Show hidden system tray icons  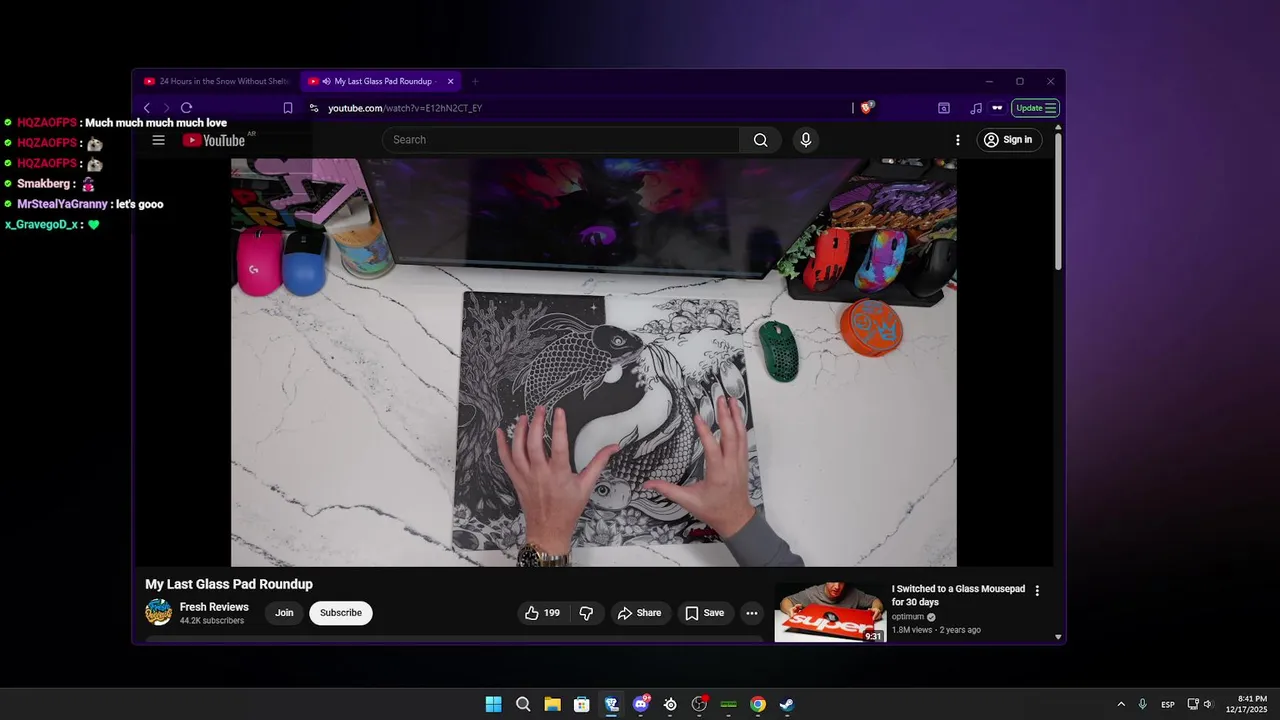pyautogui.click(x=1121, y=704)
